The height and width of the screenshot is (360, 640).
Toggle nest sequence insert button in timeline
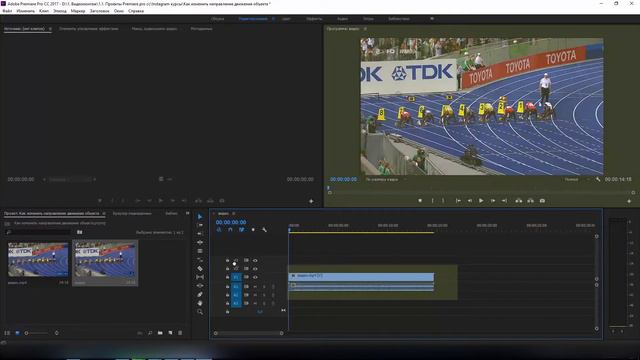219,230
